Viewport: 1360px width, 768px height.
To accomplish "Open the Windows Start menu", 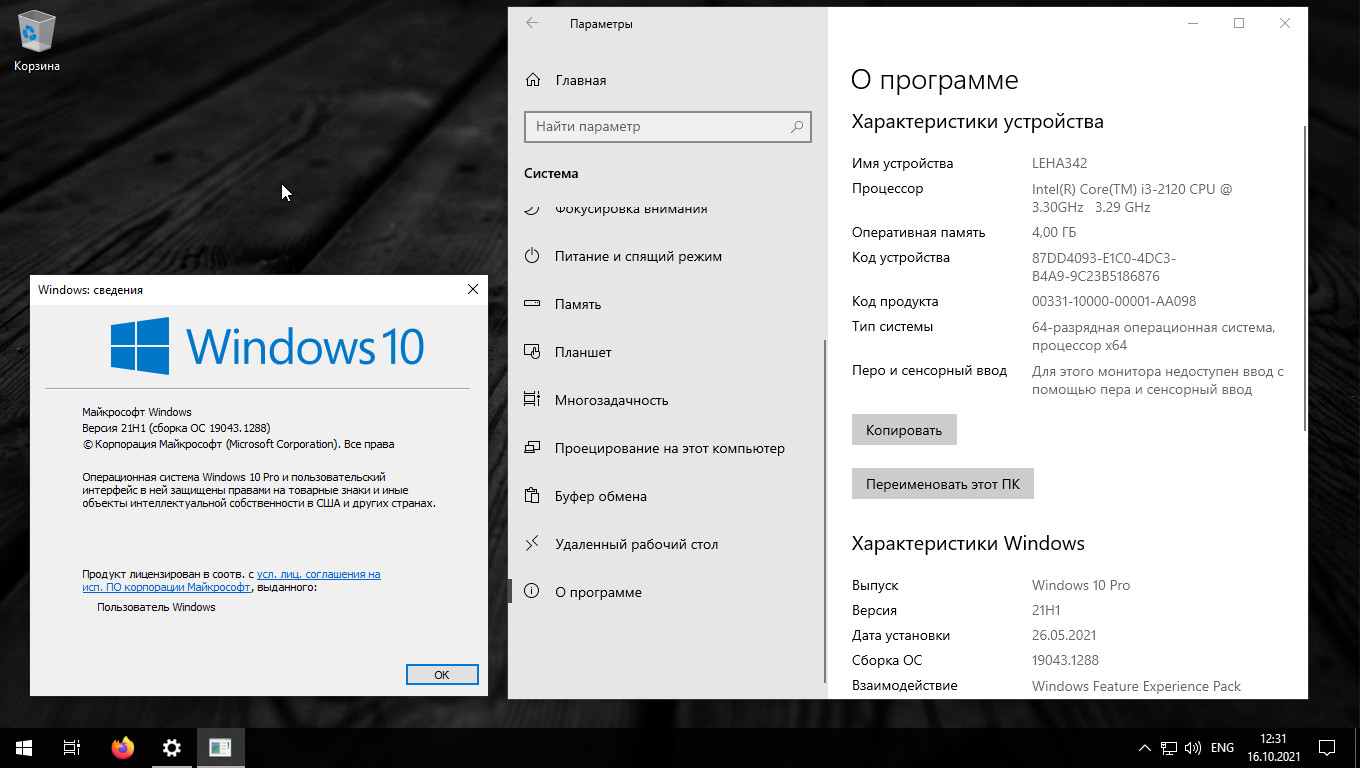I will pyautogui.click(x=24, y=747).
